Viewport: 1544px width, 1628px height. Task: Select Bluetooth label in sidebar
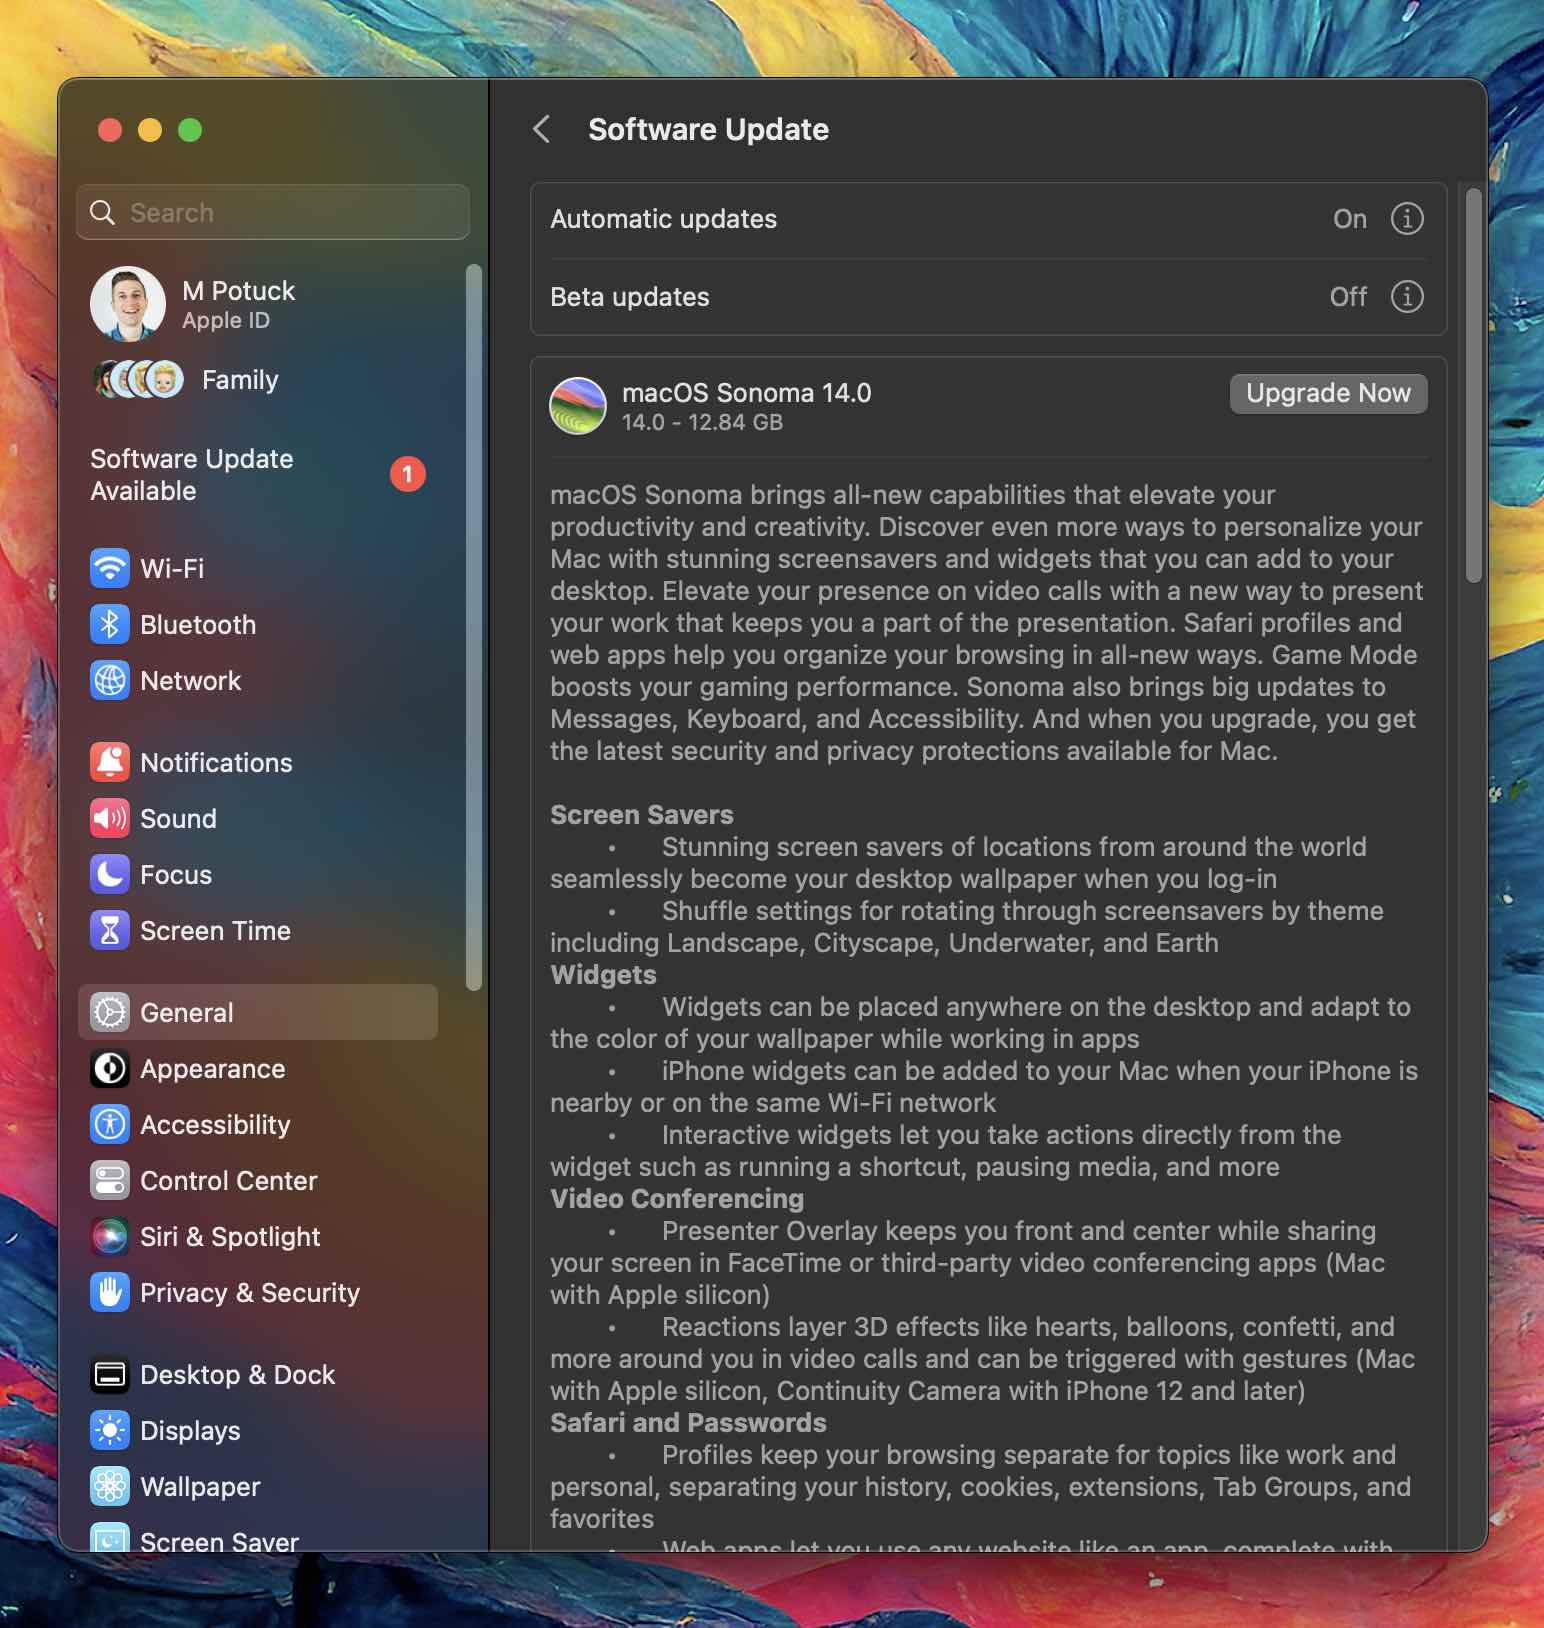click(x=198, y=624)
